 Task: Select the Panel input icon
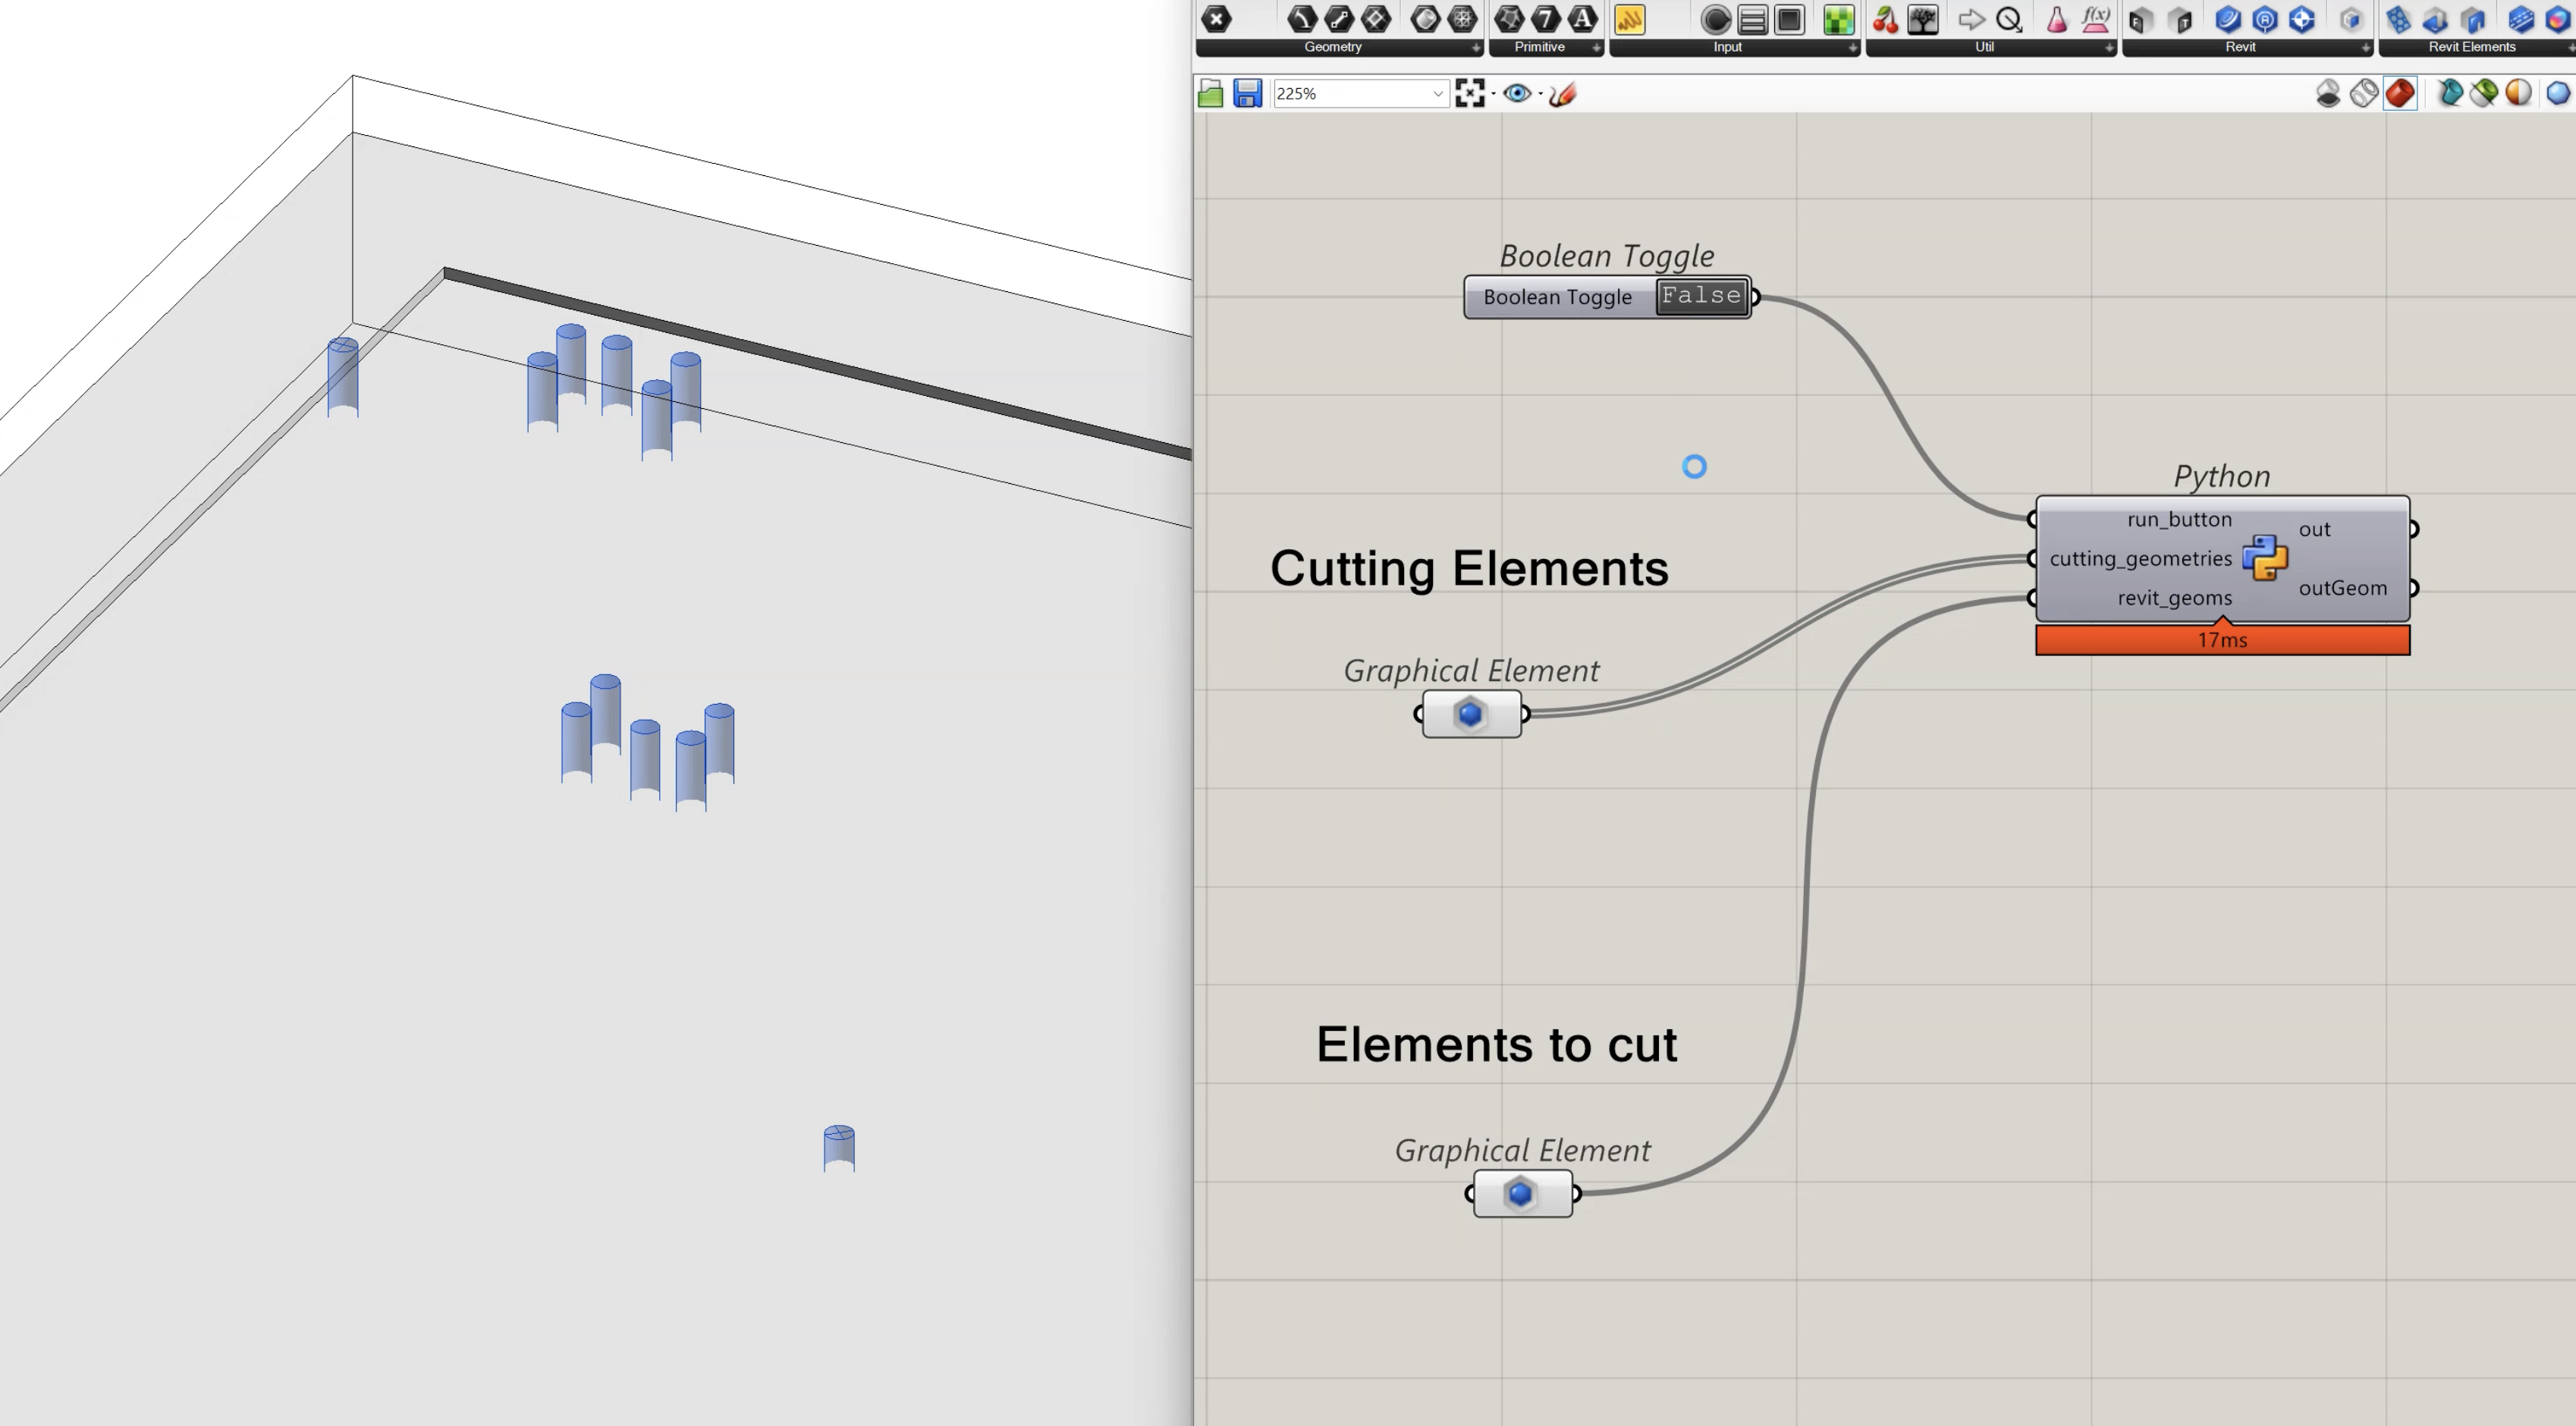click(1789, 19)
